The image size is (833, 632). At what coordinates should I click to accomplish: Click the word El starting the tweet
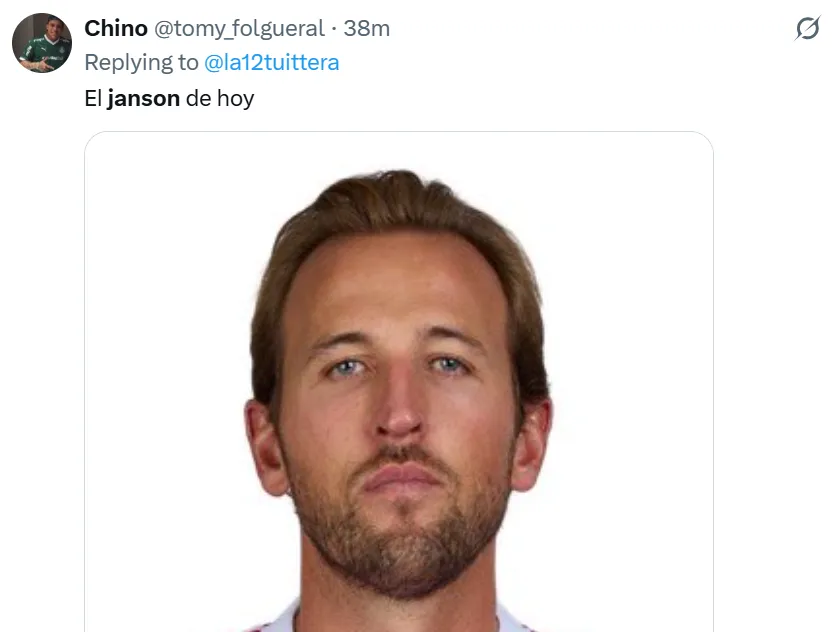[x=93, y=99]
